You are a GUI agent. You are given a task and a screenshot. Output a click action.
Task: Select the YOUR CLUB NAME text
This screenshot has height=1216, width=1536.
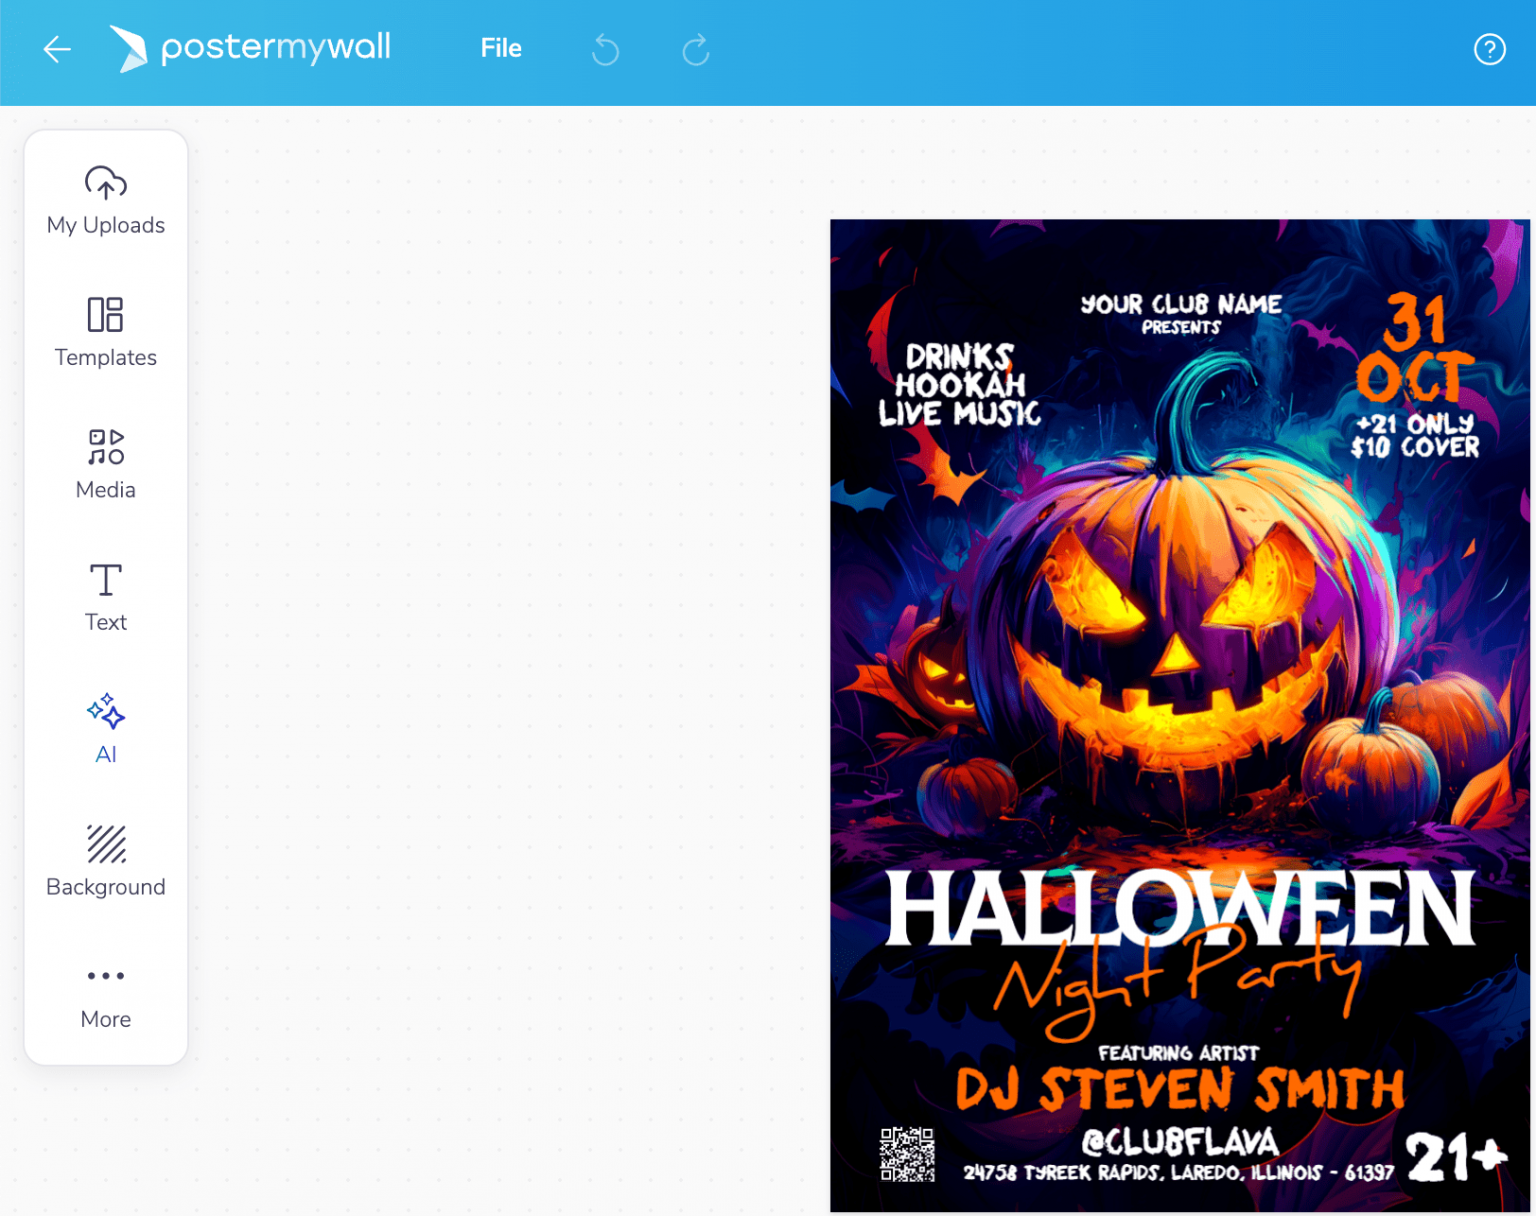1181,304
